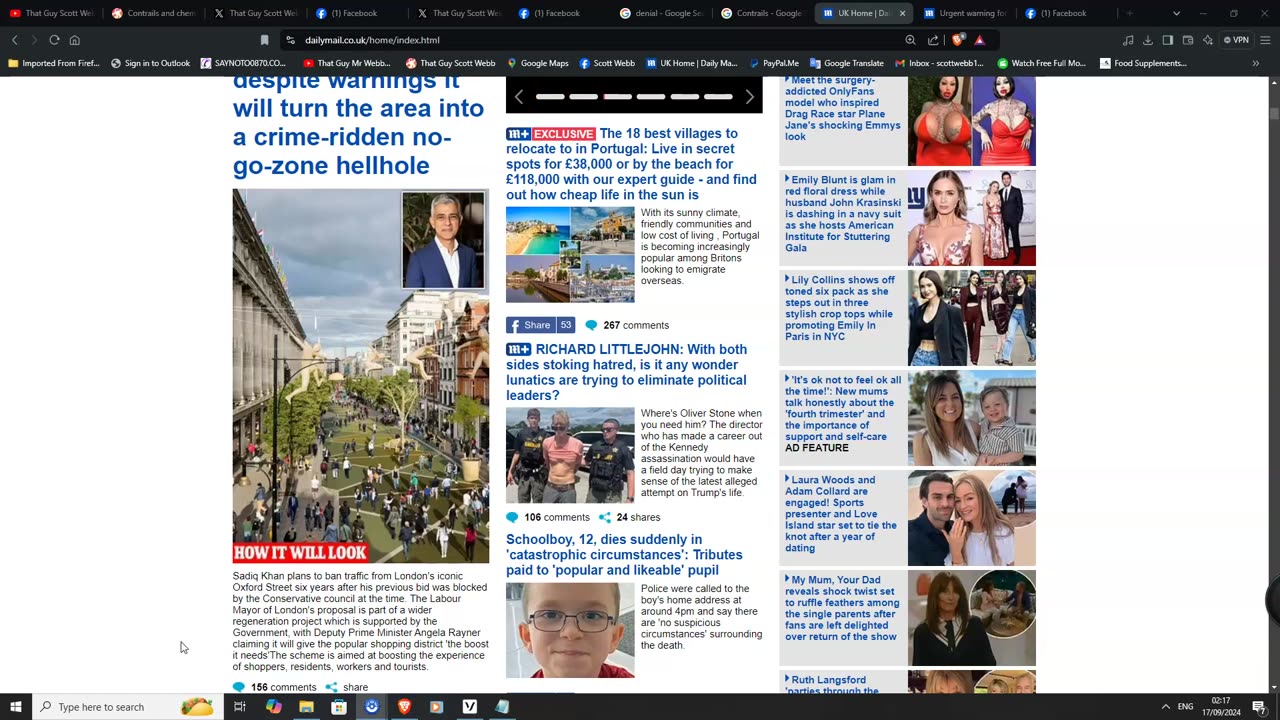1280x720 pixels.
Task: Click the browser Forward arrow
Action: coord(33,40)
